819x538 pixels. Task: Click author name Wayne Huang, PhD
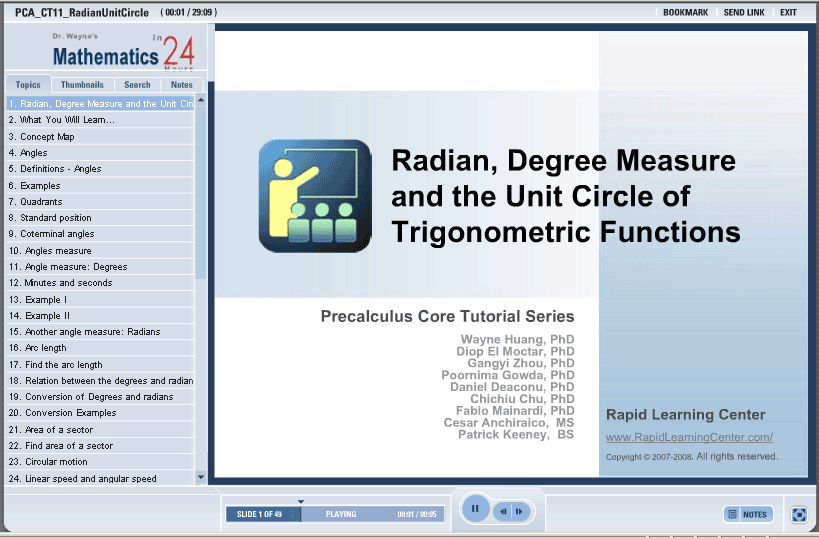[x=518, y=340]
